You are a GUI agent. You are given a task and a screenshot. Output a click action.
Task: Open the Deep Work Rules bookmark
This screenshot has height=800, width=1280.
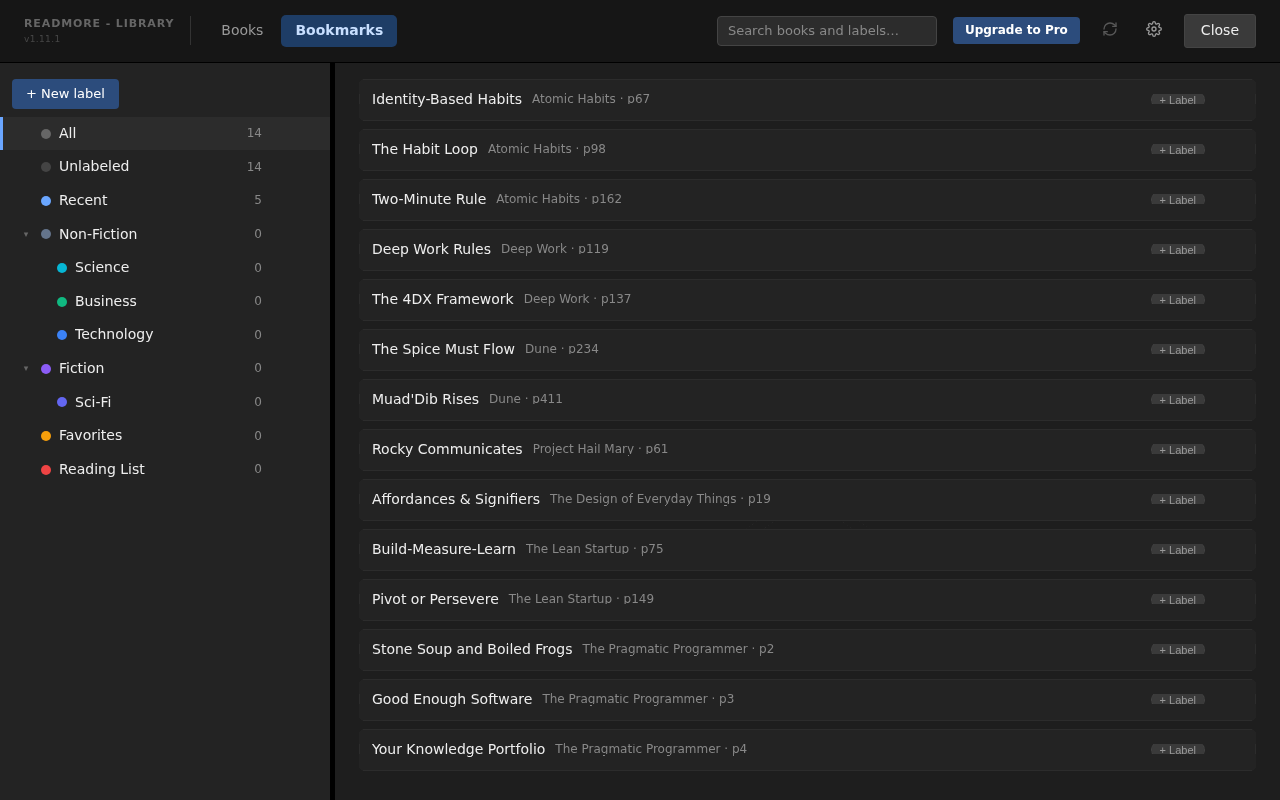pos(807,250)
